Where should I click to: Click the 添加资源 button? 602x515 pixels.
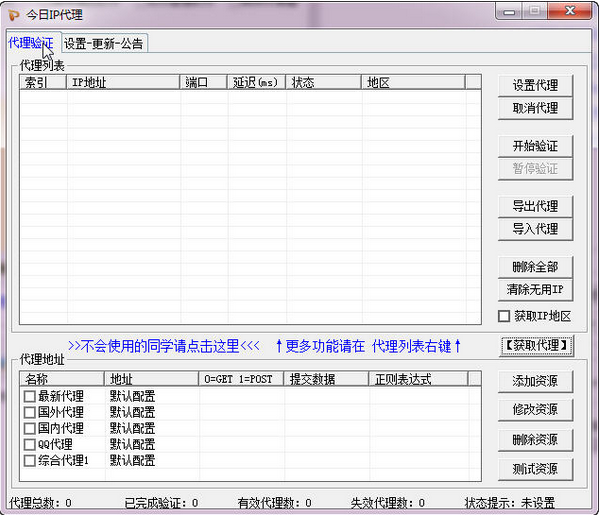point(535,381)
